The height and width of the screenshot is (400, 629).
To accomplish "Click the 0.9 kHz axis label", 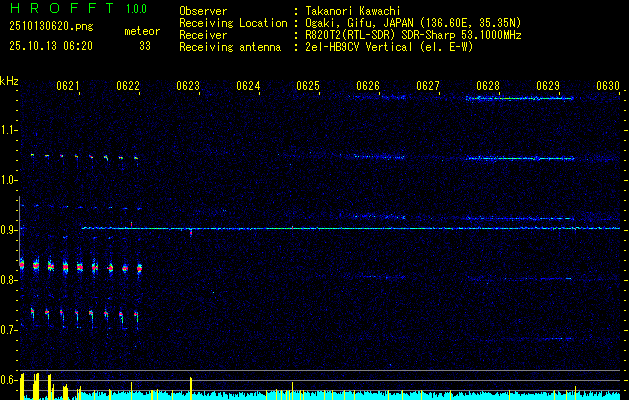I will (9, 230).
